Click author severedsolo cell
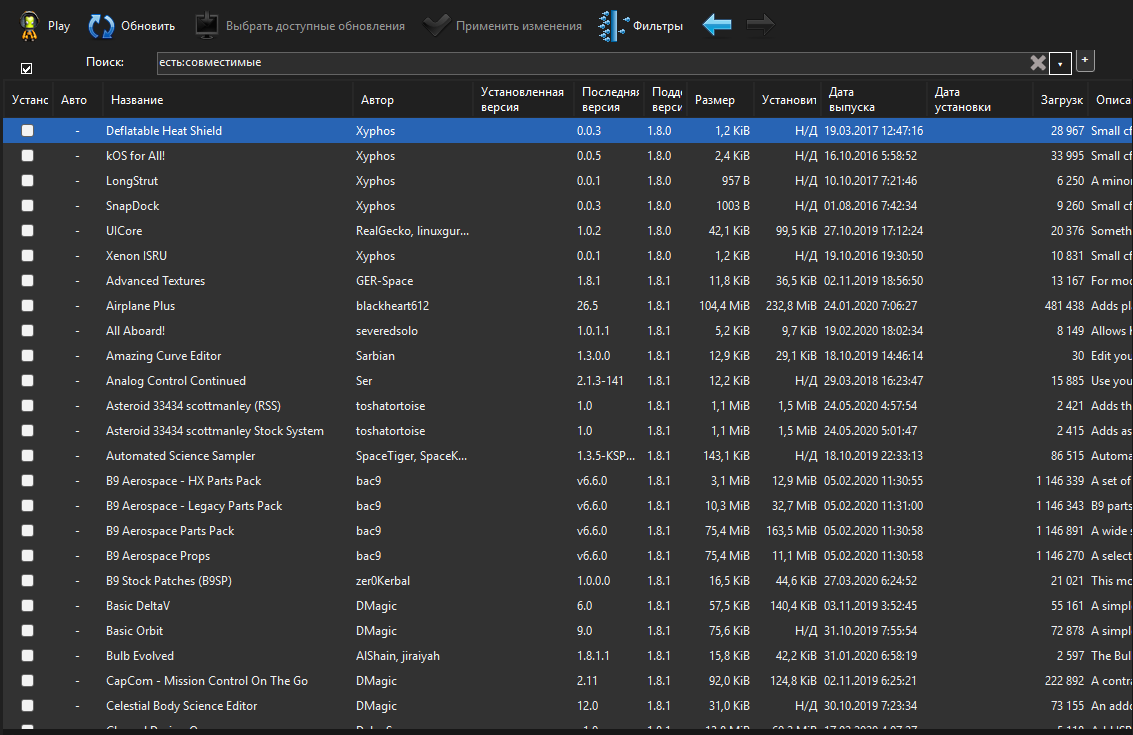This screenshot has width=1133, height=735. [387, 330]
